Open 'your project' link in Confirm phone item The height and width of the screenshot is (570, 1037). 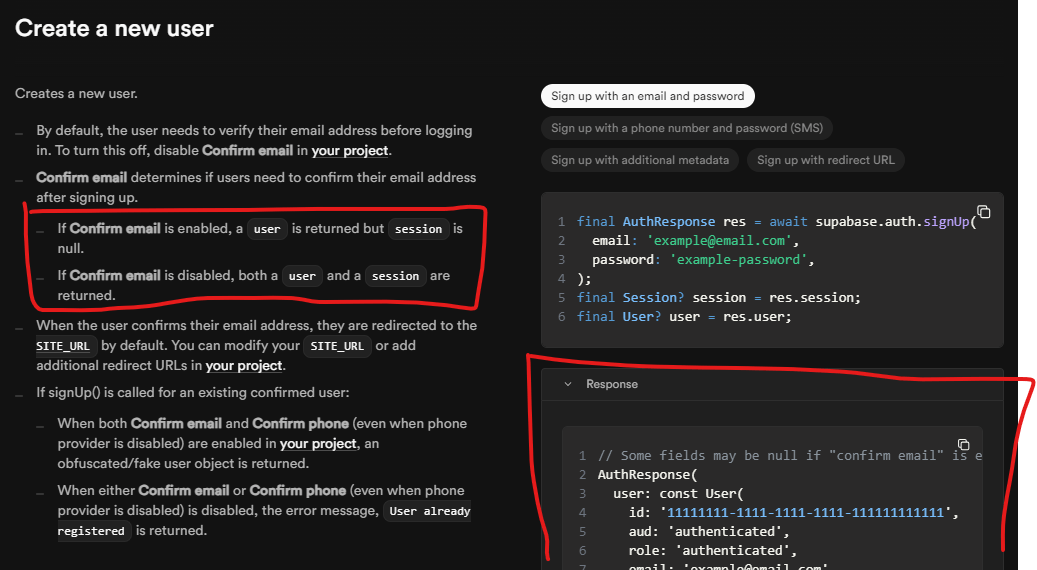click(x=318, y=444)
